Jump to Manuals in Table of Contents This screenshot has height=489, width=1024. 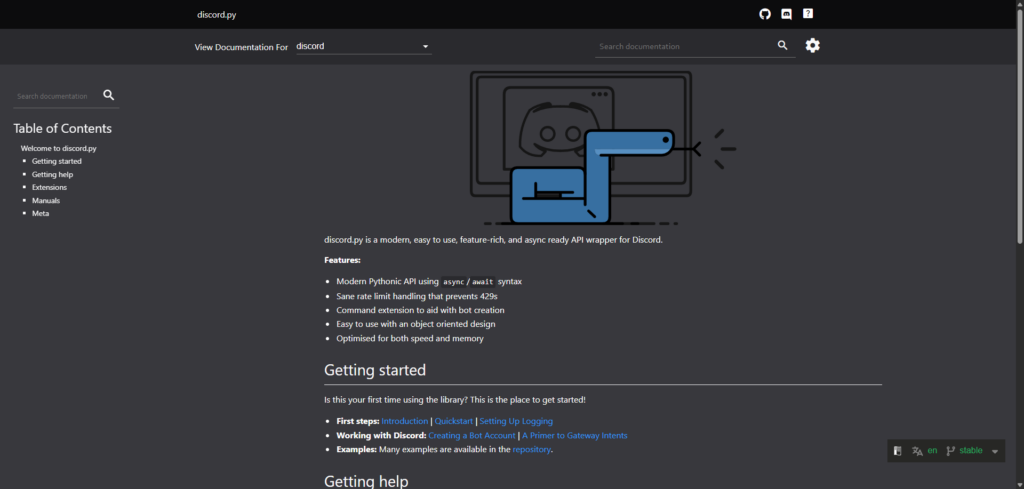click(x=46, y=200)
